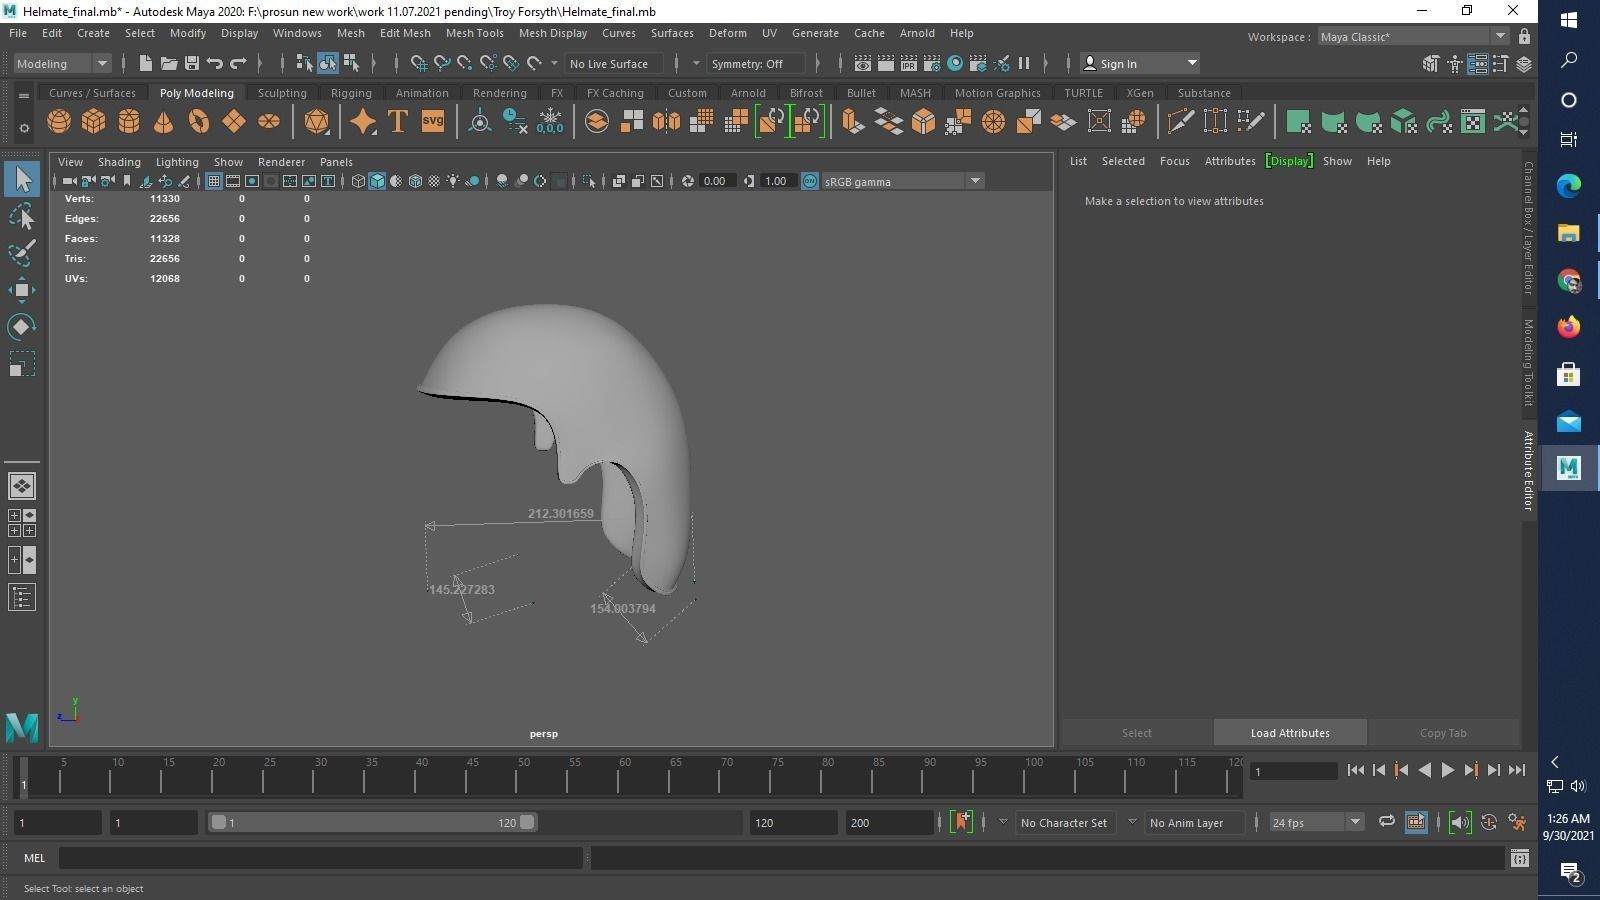Toggle smooth shade all in viewport
The image size is (1600, 900).
pyautogui.click(x=377, y=181)
